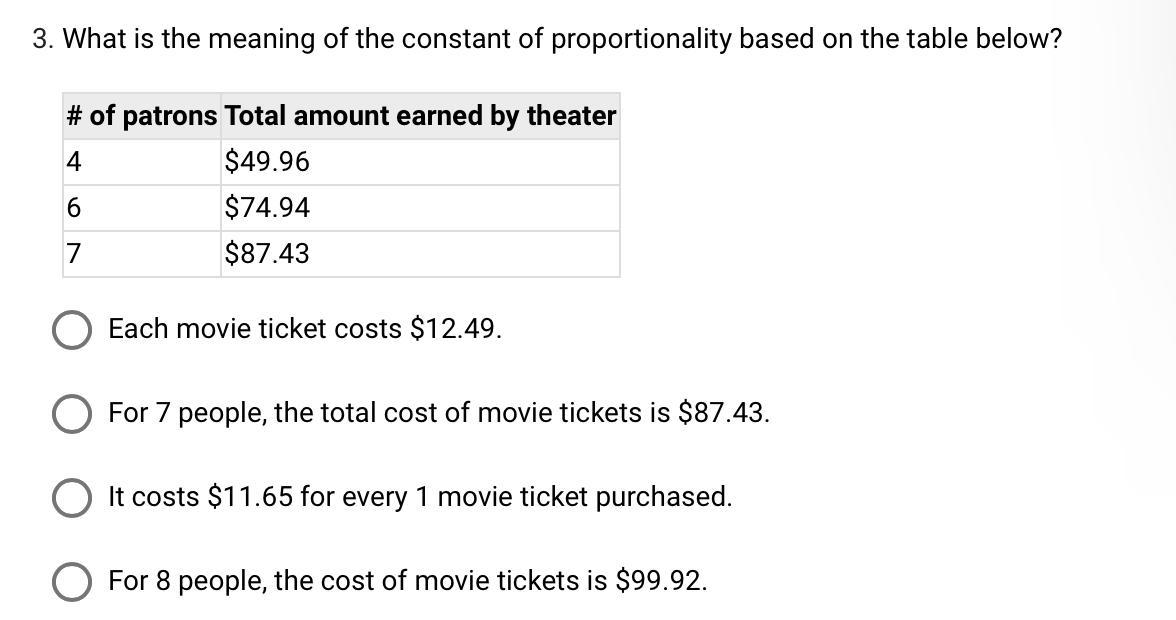The width and height of the screenshot is (1176, 620).
Task: Select radio button for $12.49 ticket answer
Action: coord(72,330)
